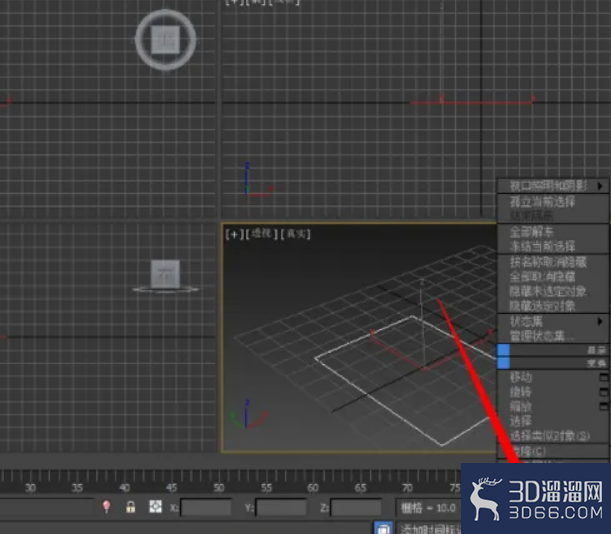Click the light bulb icon in the status bar
Viewport: 611px width, 534px height.
[106, 507]
